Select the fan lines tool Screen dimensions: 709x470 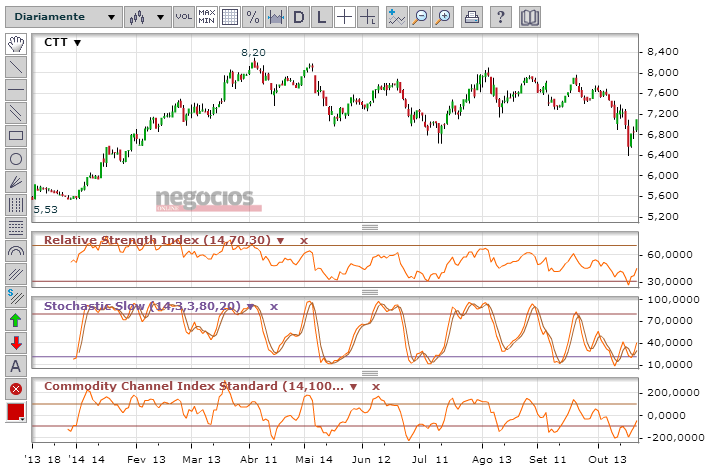click(x=16, y=182)
